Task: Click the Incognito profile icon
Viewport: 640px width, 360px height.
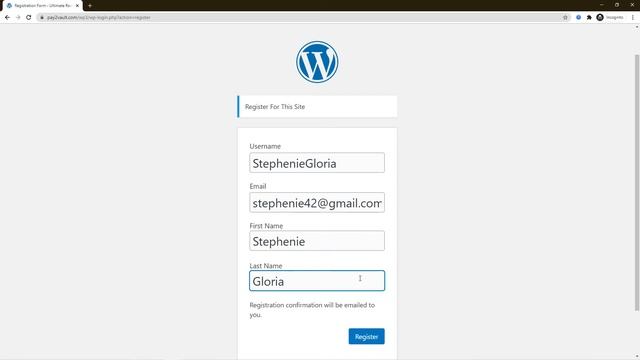Action: [x=600, y=17]
